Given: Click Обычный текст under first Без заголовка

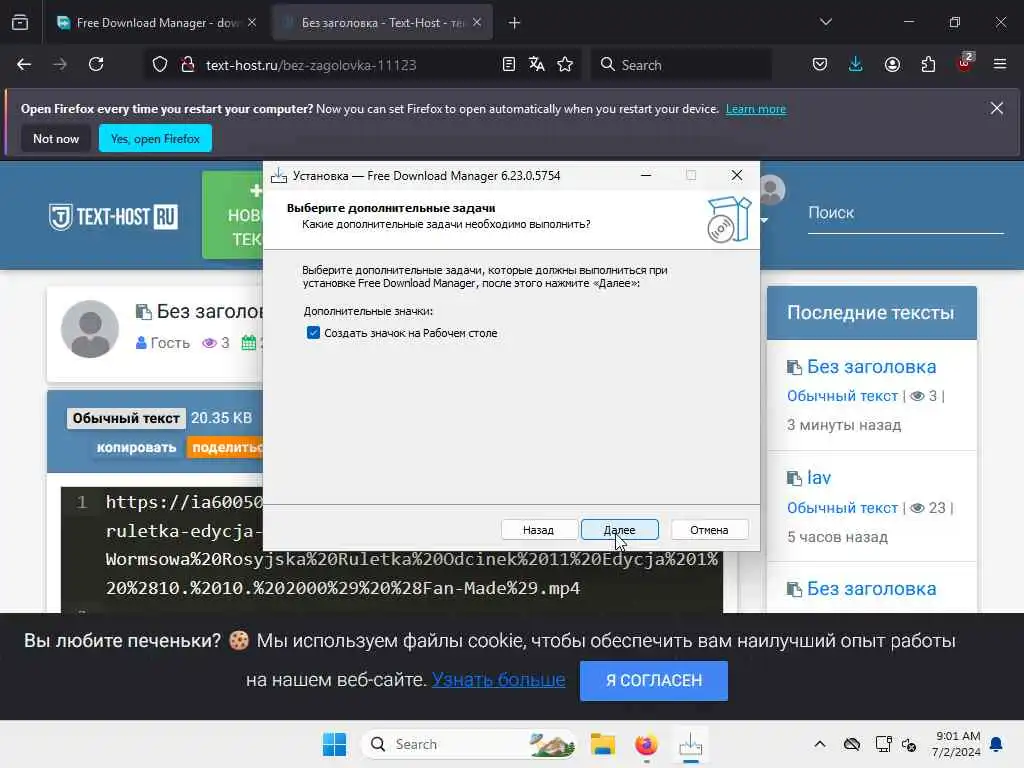Looking at the screenshot, I should click(x=842, y=396).
